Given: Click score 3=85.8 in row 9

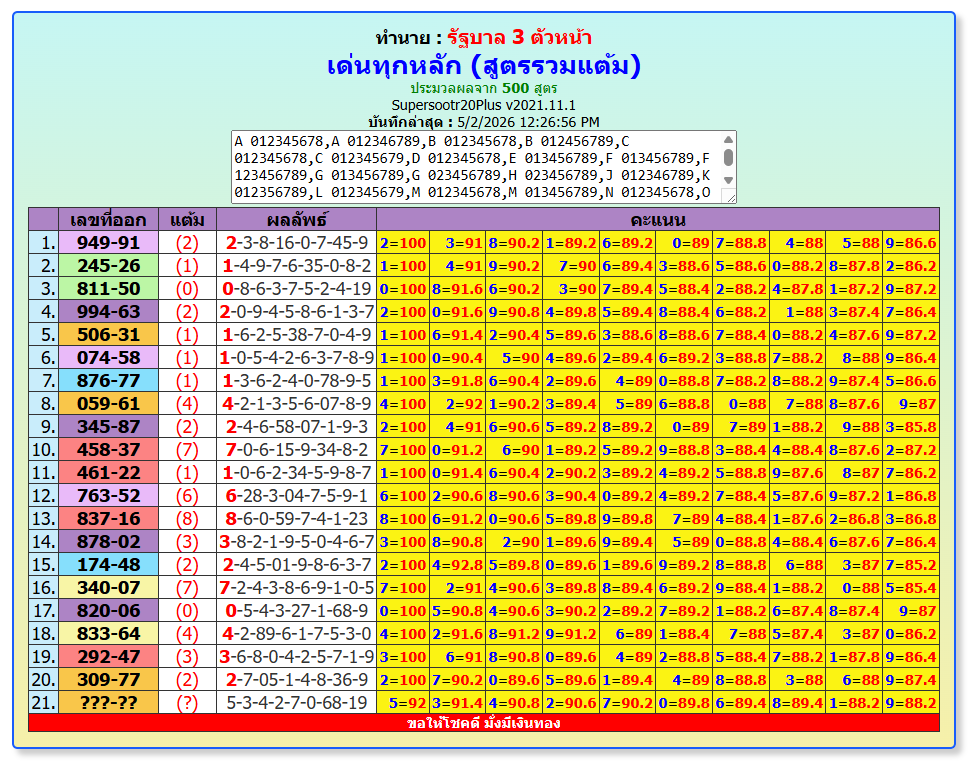Looking at the screenshot, I should point(911,427).
